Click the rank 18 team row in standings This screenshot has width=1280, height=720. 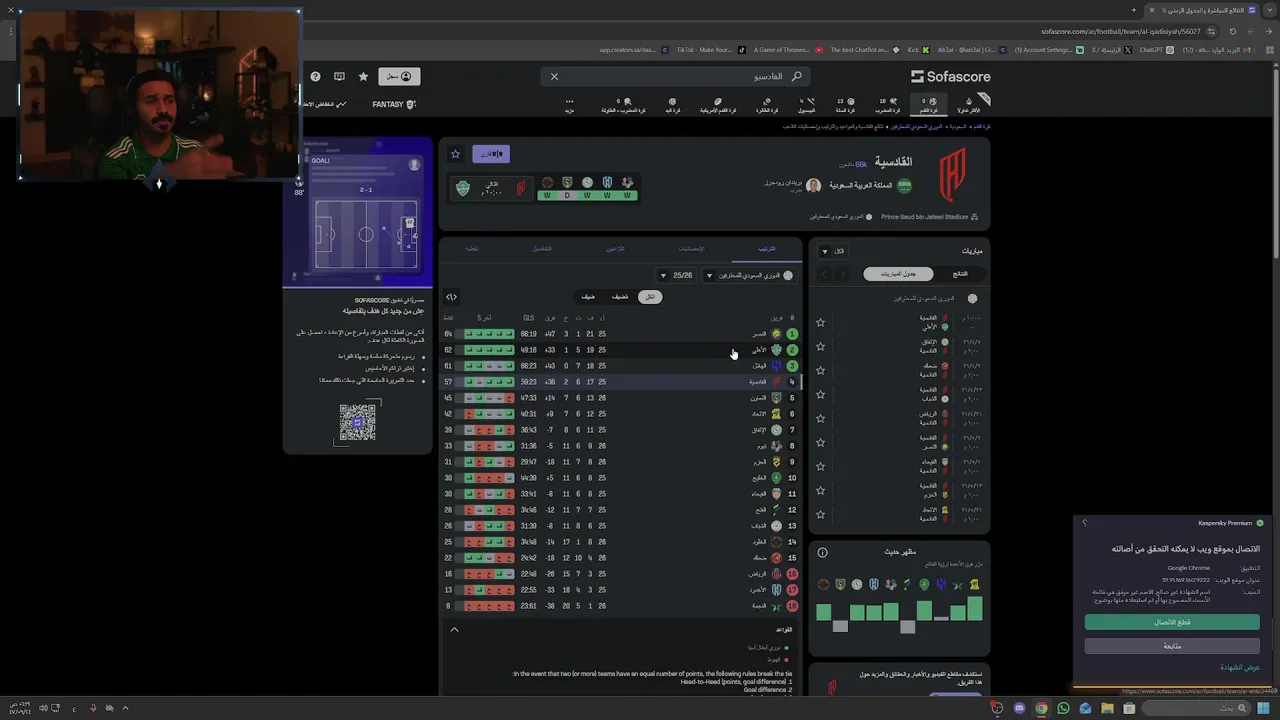tap(620, 606)
